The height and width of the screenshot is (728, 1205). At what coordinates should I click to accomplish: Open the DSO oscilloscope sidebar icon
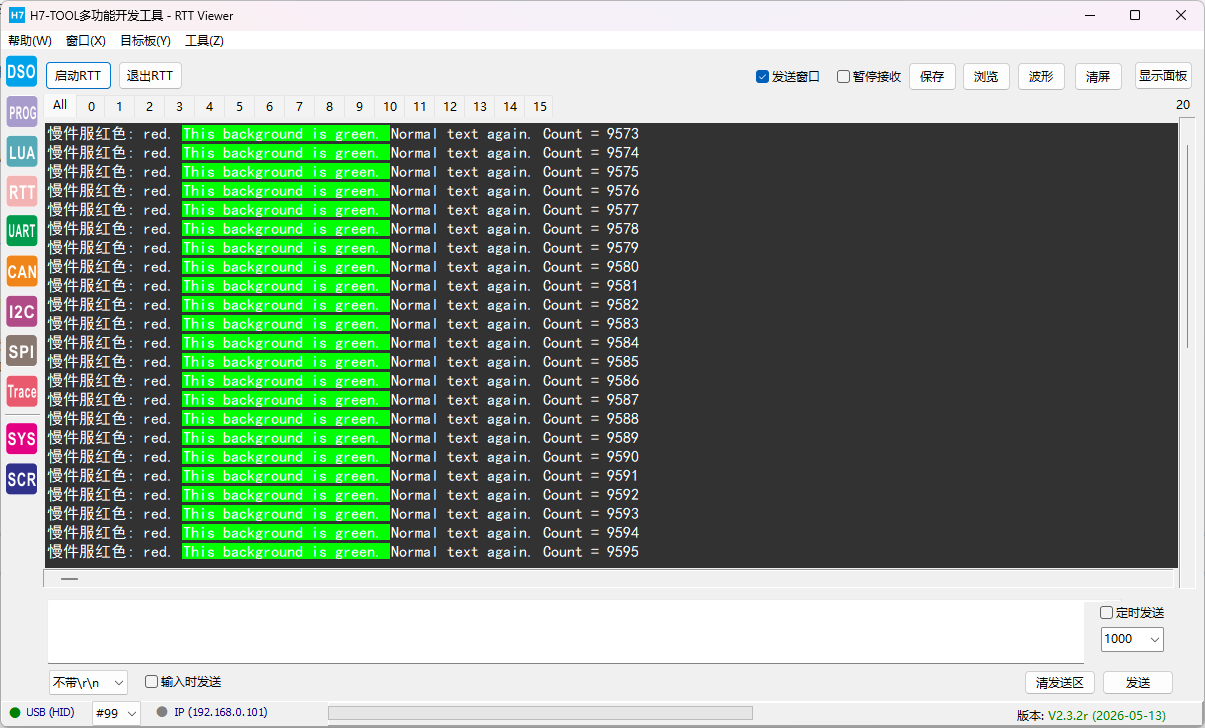coord(21,72)
